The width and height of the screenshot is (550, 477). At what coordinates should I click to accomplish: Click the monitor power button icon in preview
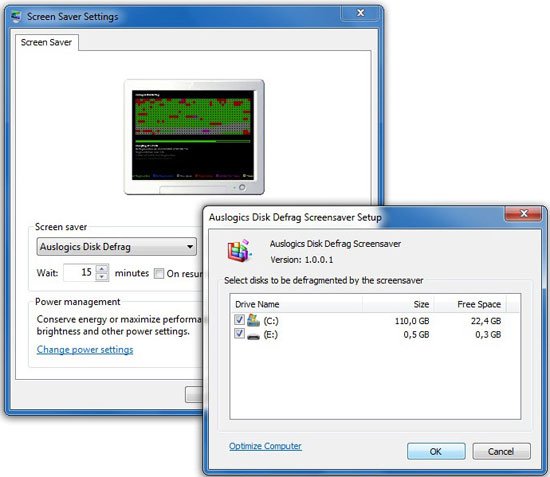click(242, 188)
